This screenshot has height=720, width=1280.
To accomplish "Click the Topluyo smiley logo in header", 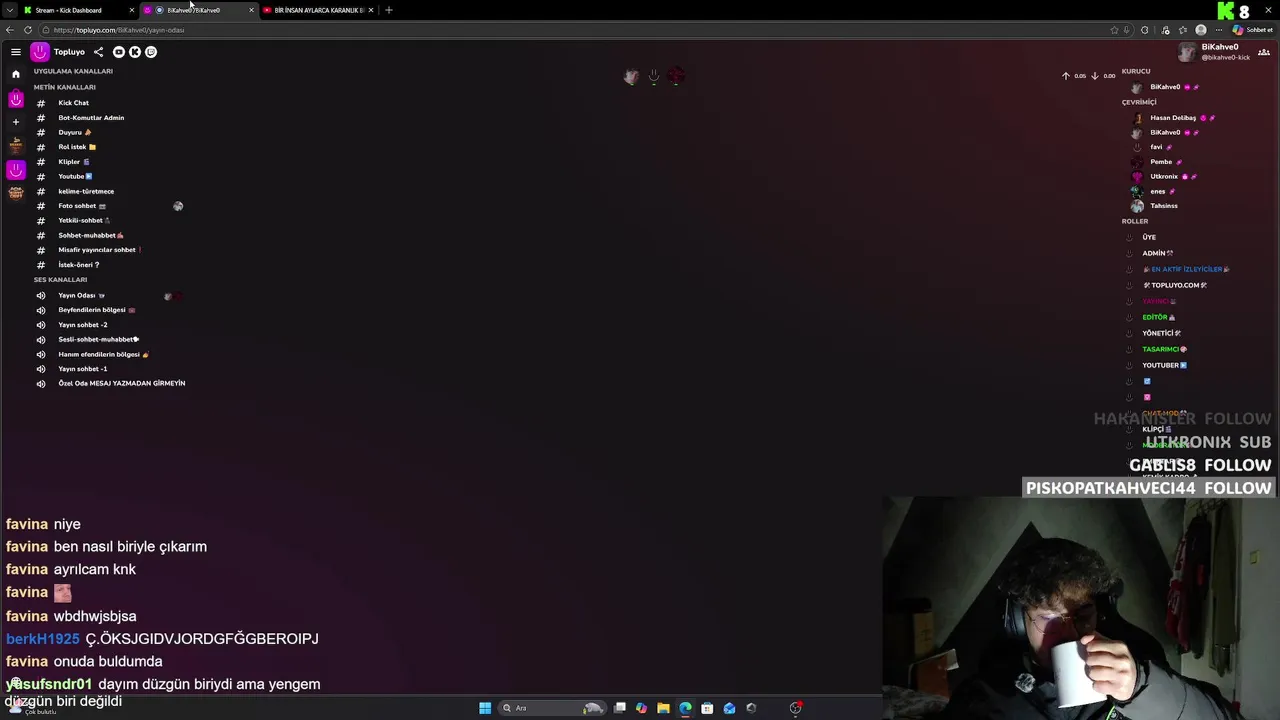I will pyautogui.click(x=40, y=52).
